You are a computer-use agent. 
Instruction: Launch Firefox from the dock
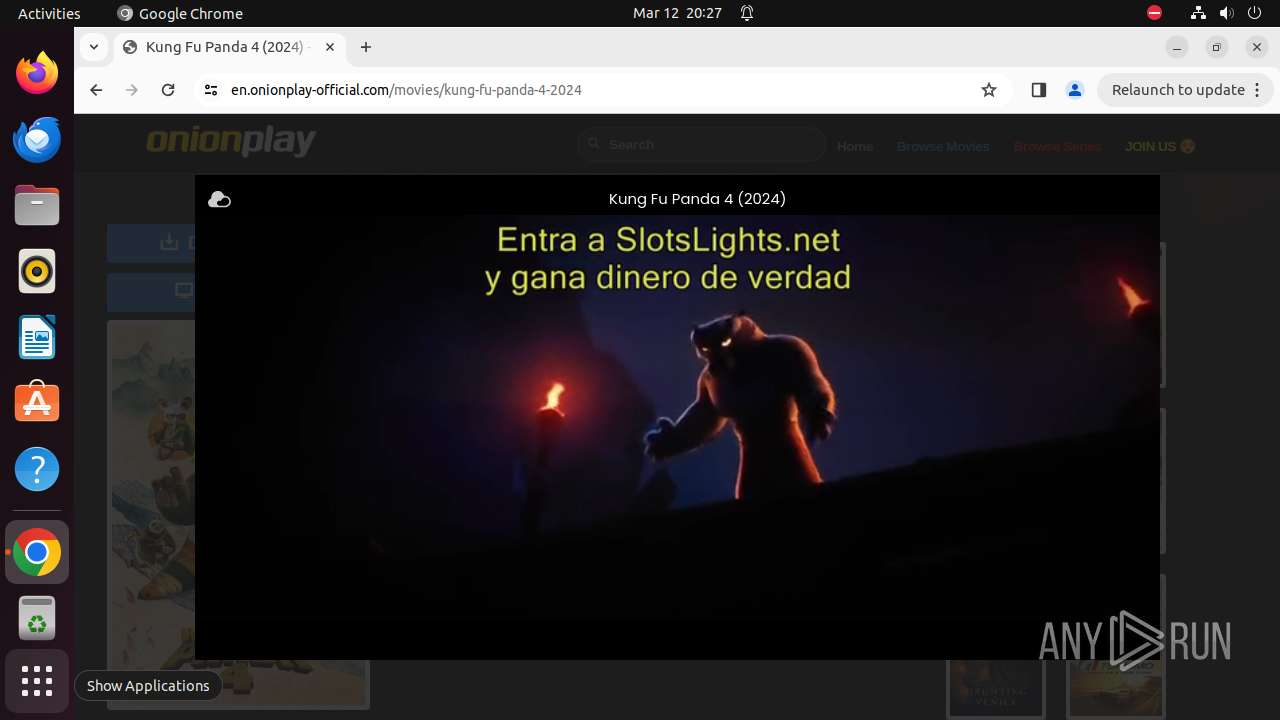[x=37, y=73]
